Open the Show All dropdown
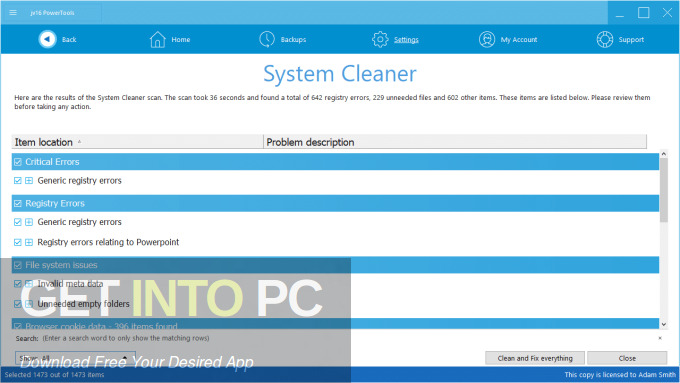The width and height of the screenshot is (680, 383). pos(75,358)
